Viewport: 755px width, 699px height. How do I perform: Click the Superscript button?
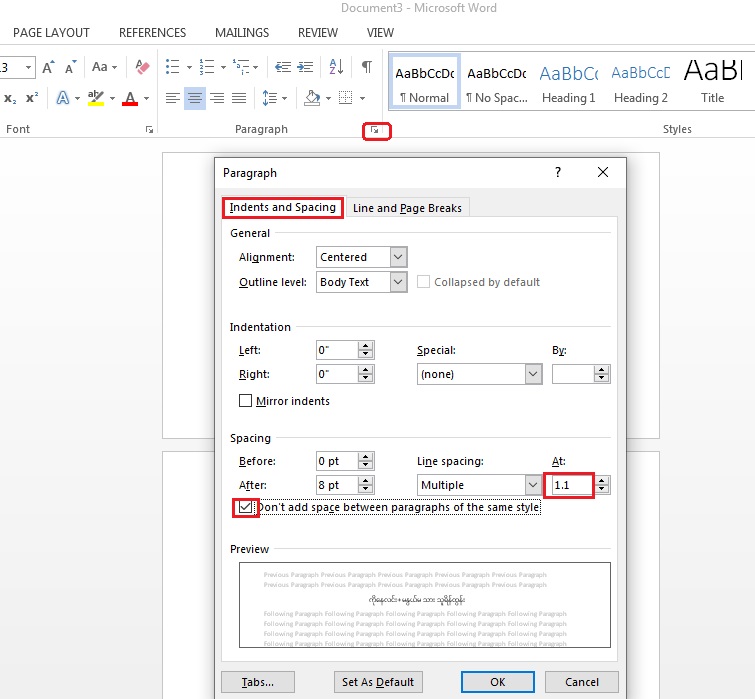tap(32, 98)
